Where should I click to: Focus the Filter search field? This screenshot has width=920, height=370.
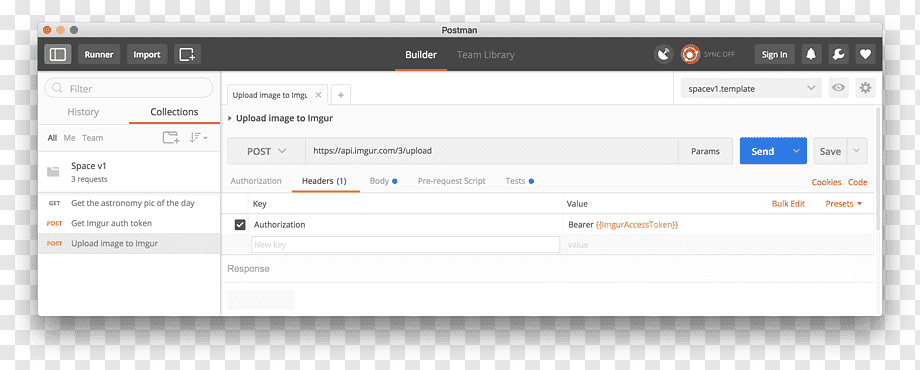click(128, 89)
